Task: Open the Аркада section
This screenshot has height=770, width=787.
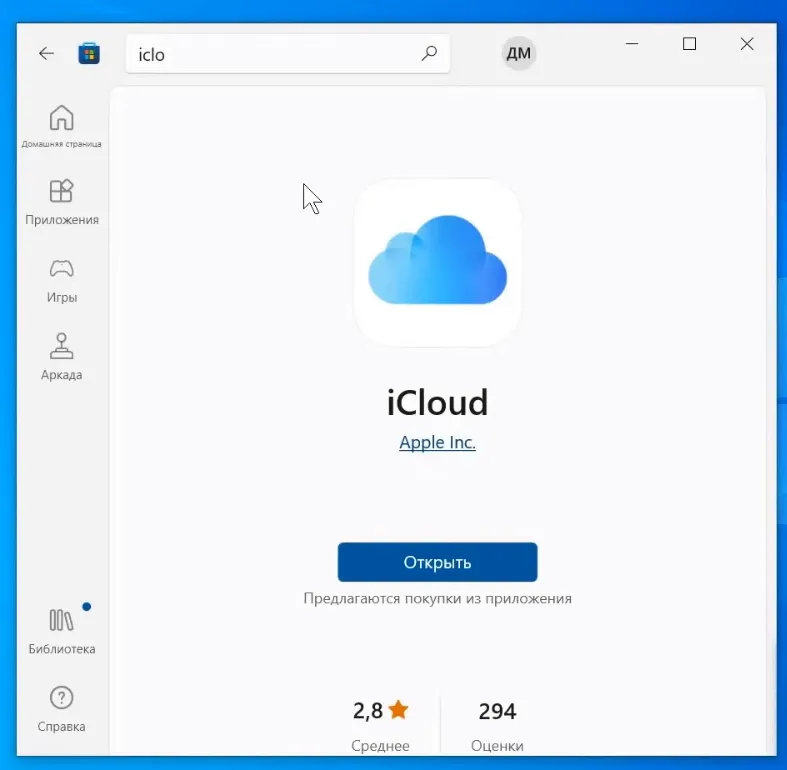Action: 61,357
